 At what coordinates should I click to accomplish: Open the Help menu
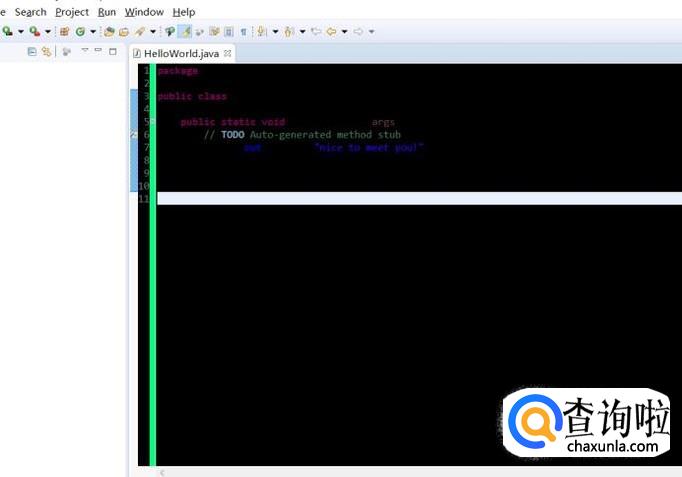click(x=184, y=12)
